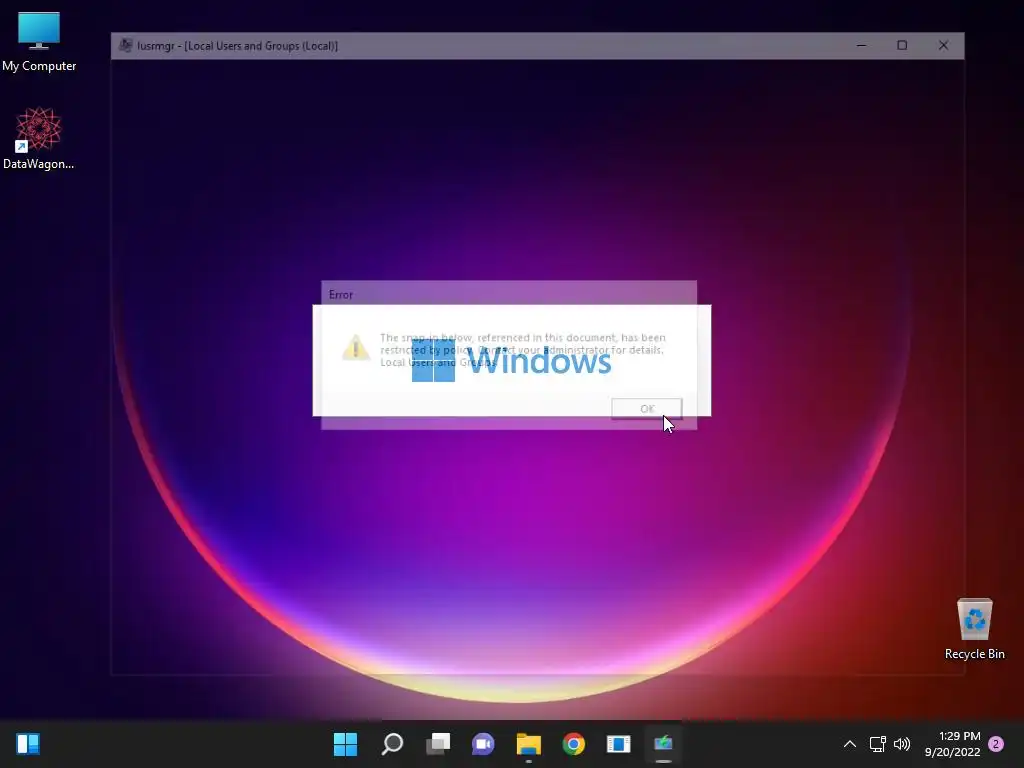1024x768 pixels.
Task: Launch Google Chrome from the taskbar
Action: pyautogui.click(x=573, y=744)
